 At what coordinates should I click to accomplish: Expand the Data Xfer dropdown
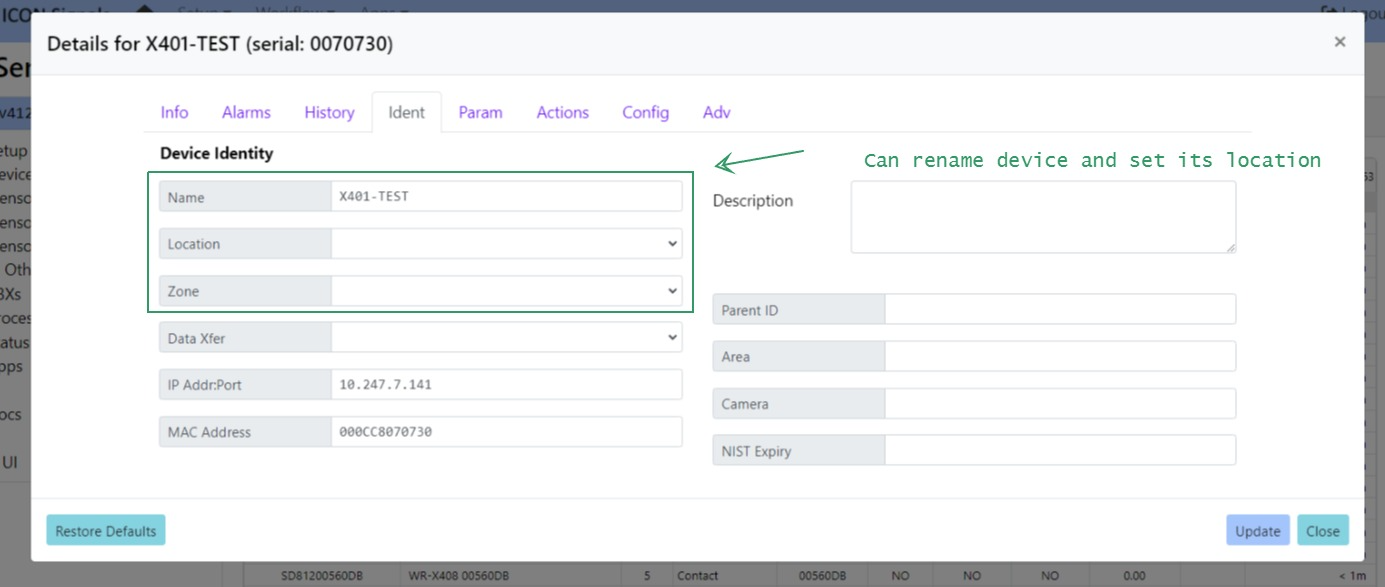click(x=506, y=338)
